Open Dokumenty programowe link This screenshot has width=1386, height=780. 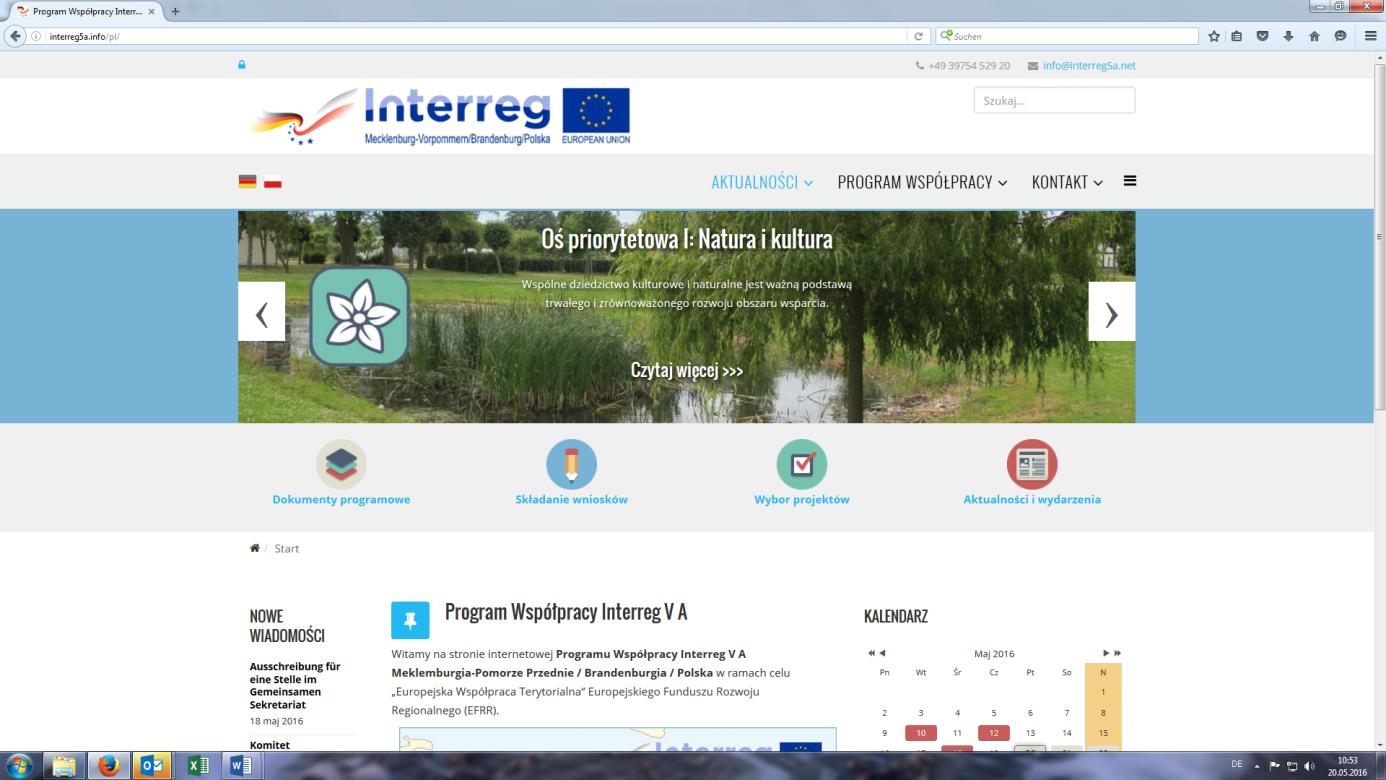pyautogui.click(x=341, y=499)
